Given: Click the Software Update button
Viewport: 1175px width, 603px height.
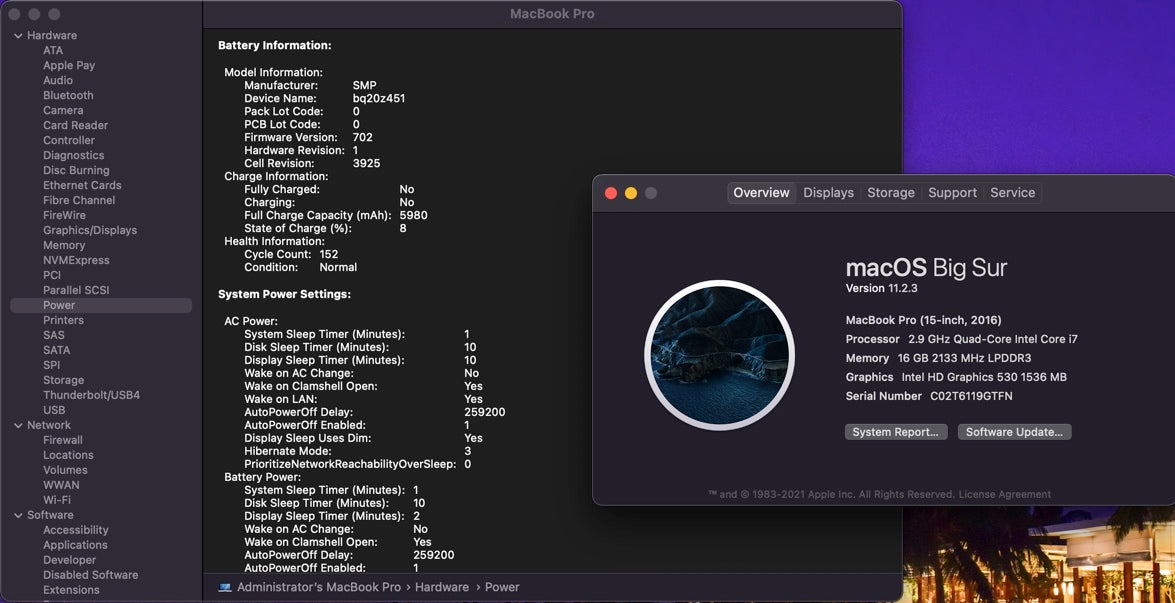Looking at the screenshot, I should point(1014,432).
